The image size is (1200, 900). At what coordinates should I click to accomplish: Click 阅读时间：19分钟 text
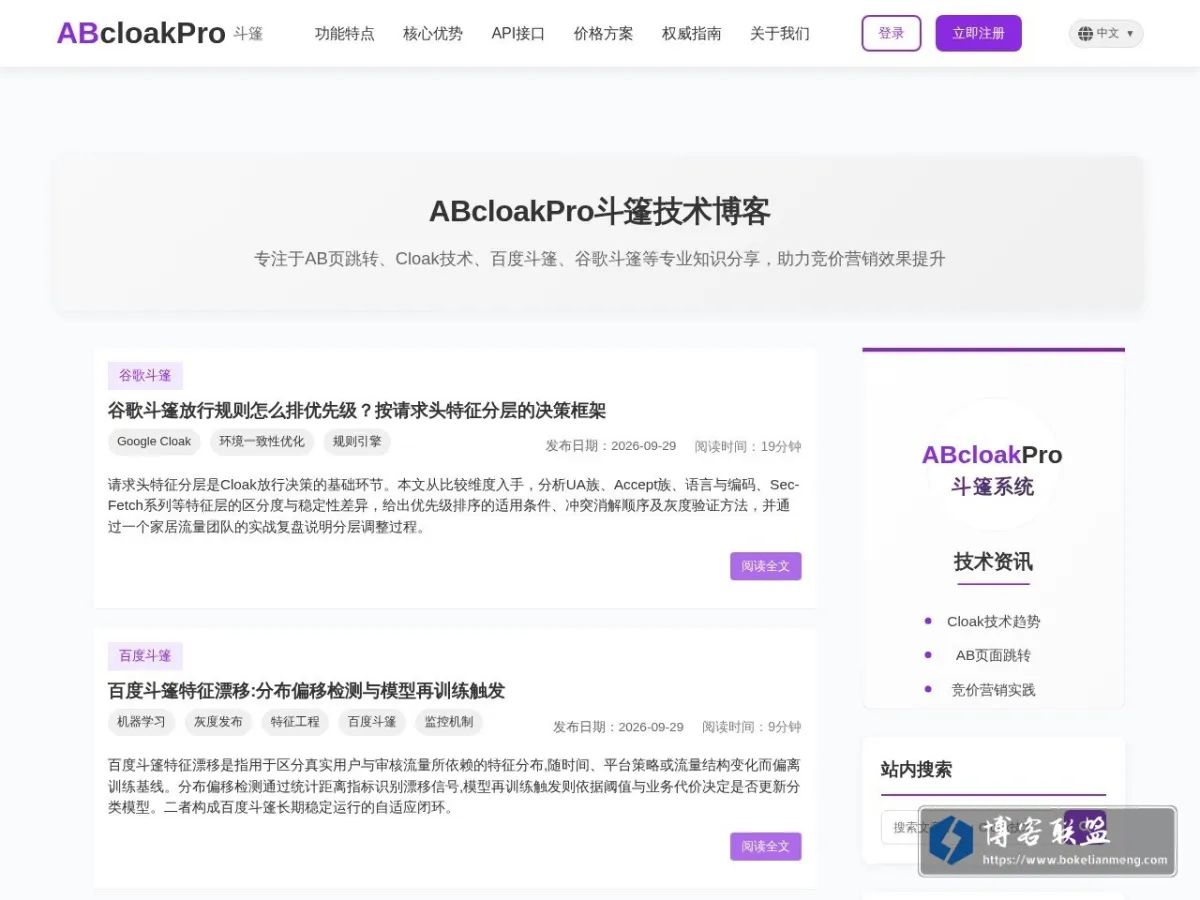click(x=748, y=446)
